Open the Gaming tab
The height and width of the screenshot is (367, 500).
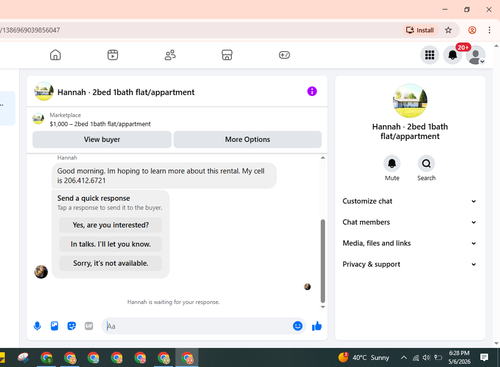click(284, 55)
